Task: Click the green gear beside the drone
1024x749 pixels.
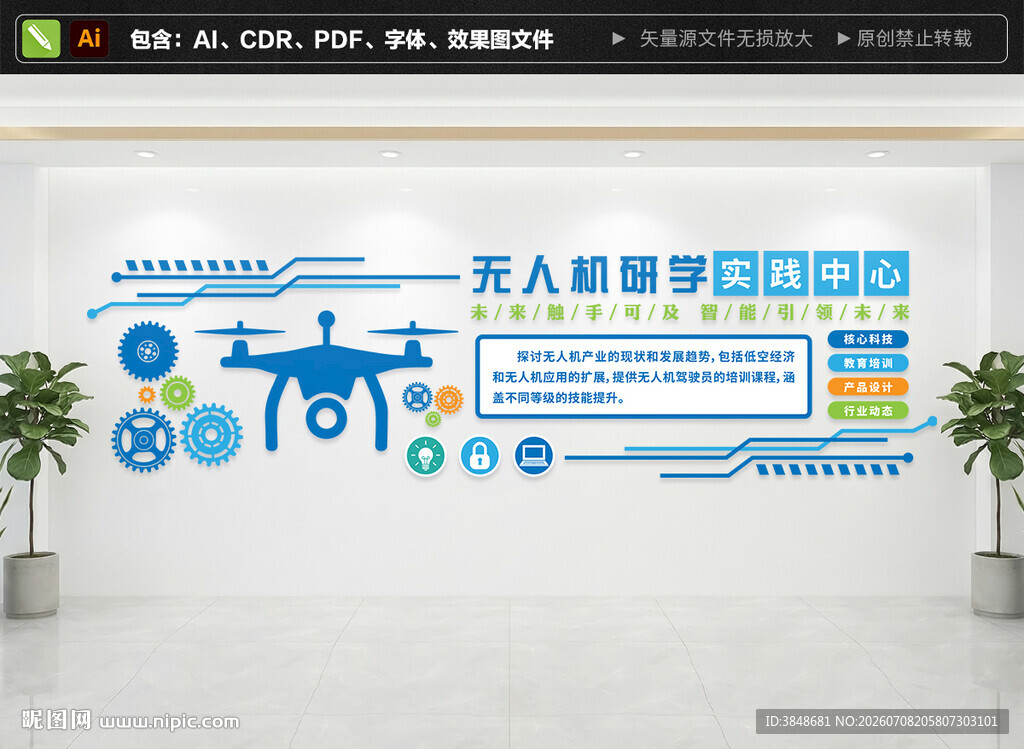Action: (178, 393)
